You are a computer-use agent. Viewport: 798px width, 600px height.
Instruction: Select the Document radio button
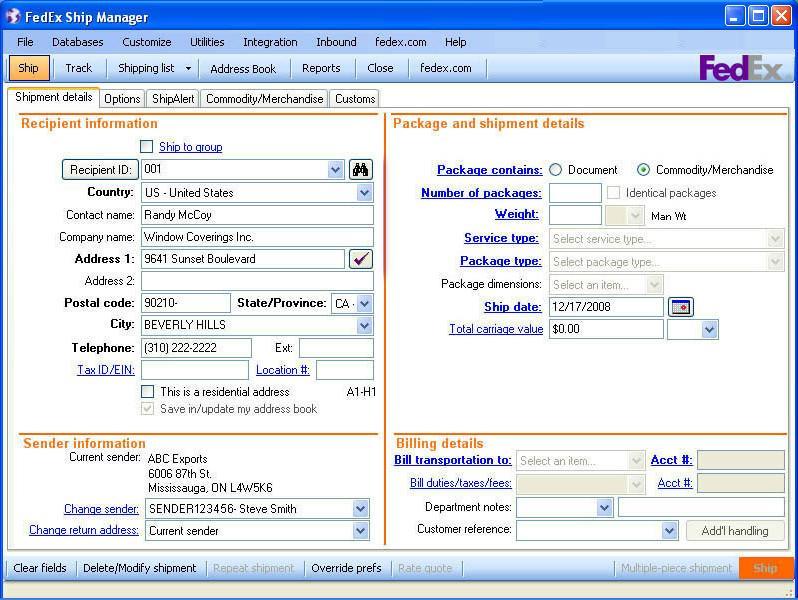(556, 170)
